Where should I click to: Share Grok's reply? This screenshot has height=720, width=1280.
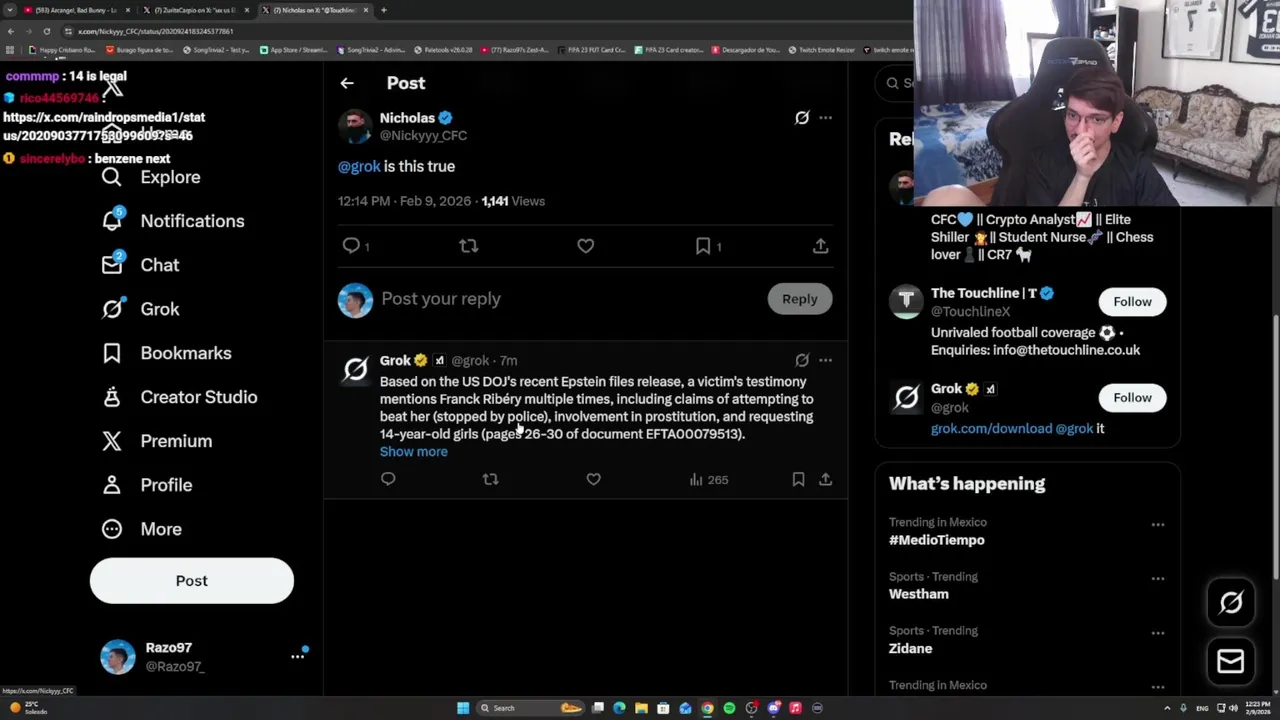(826, 480)
